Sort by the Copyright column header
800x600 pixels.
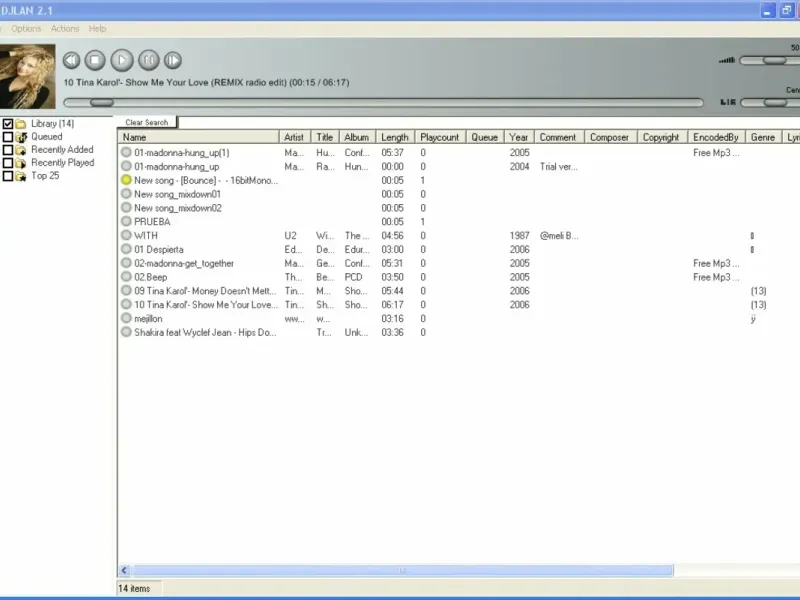pos(662,137)
